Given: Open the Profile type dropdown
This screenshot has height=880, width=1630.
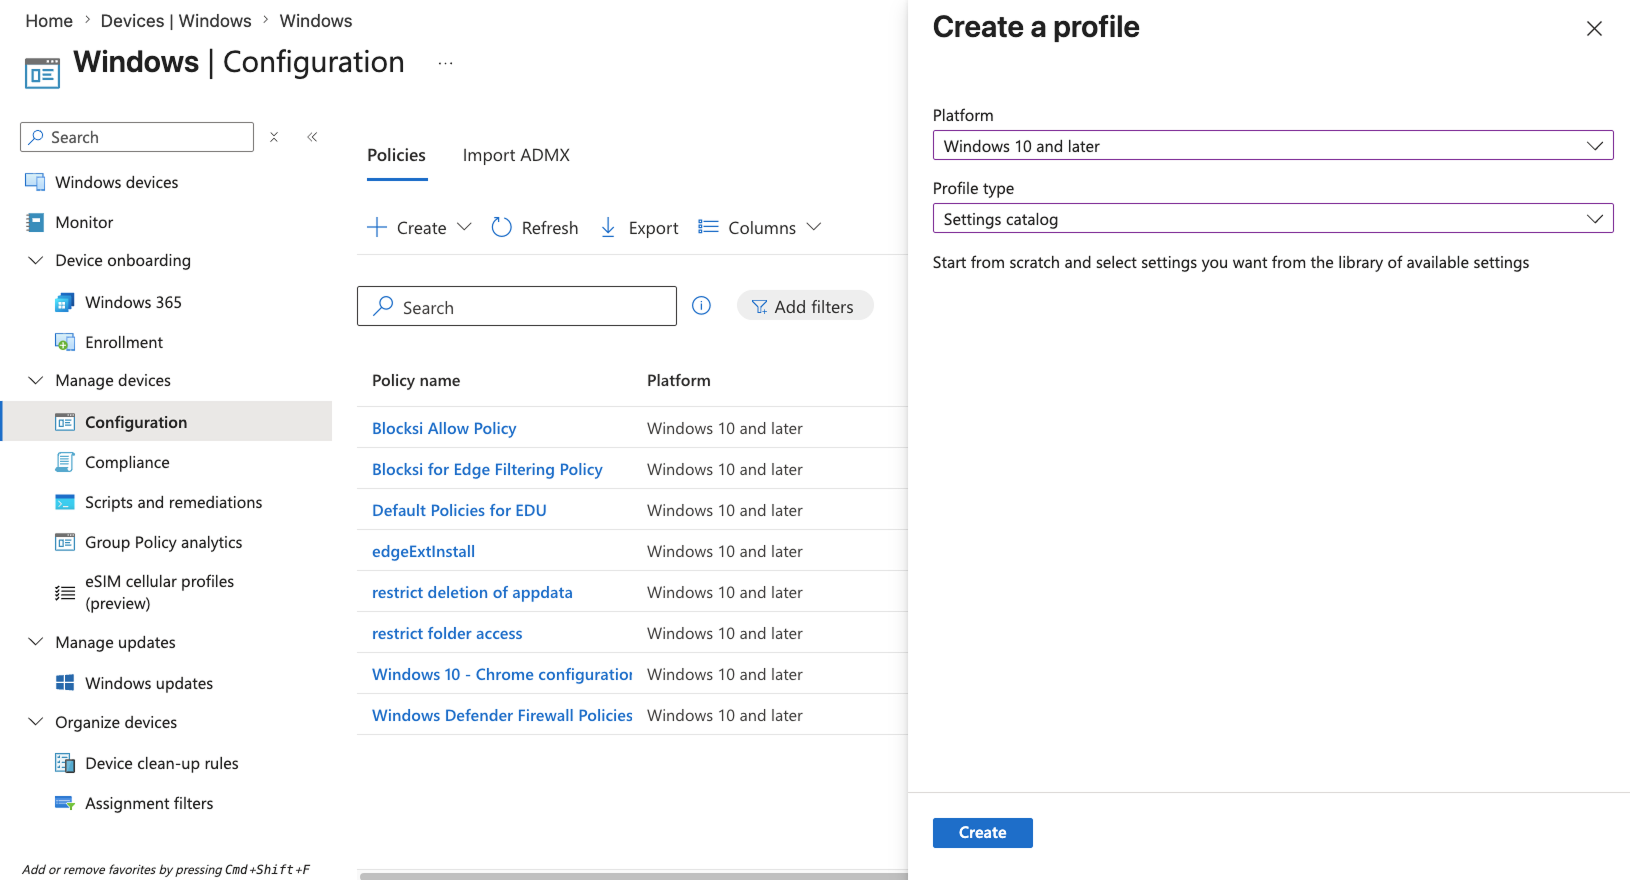Looking at the screenshot, I should (x=1273, y=219).
